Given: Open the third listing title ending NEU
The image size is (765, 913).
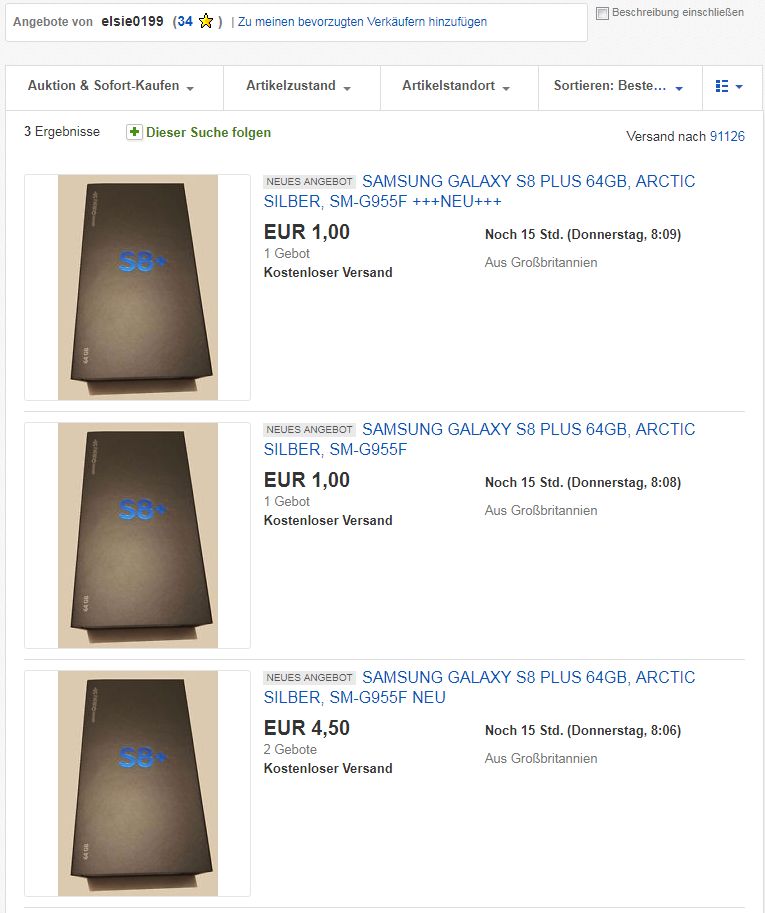Looking at the screenshot, I should 479,687.
